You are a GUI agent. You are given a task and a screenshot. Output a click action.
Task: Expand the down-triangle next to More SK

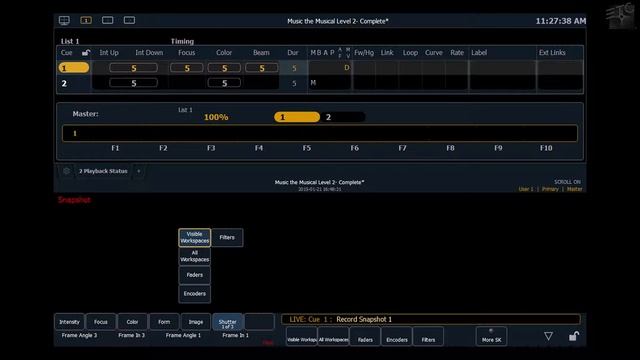[x=548, y=336]
